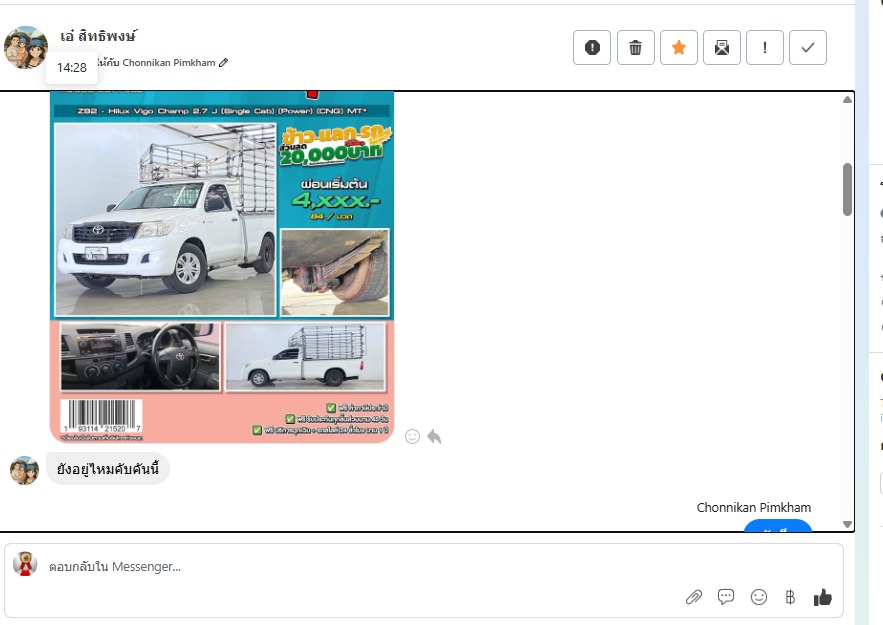Image resolution: width=883 pixels, height=625 pixels.
Task: Reply to the car image message
Action: click(434, 436)
